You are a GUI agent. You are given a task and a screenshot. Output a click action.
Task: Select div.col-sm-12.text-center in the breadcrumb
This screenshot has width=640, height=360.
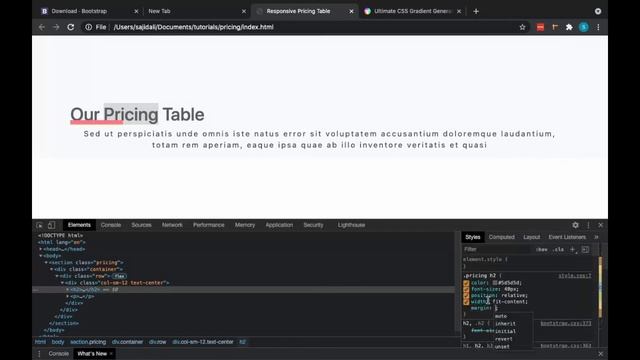[x=202, y=342]
